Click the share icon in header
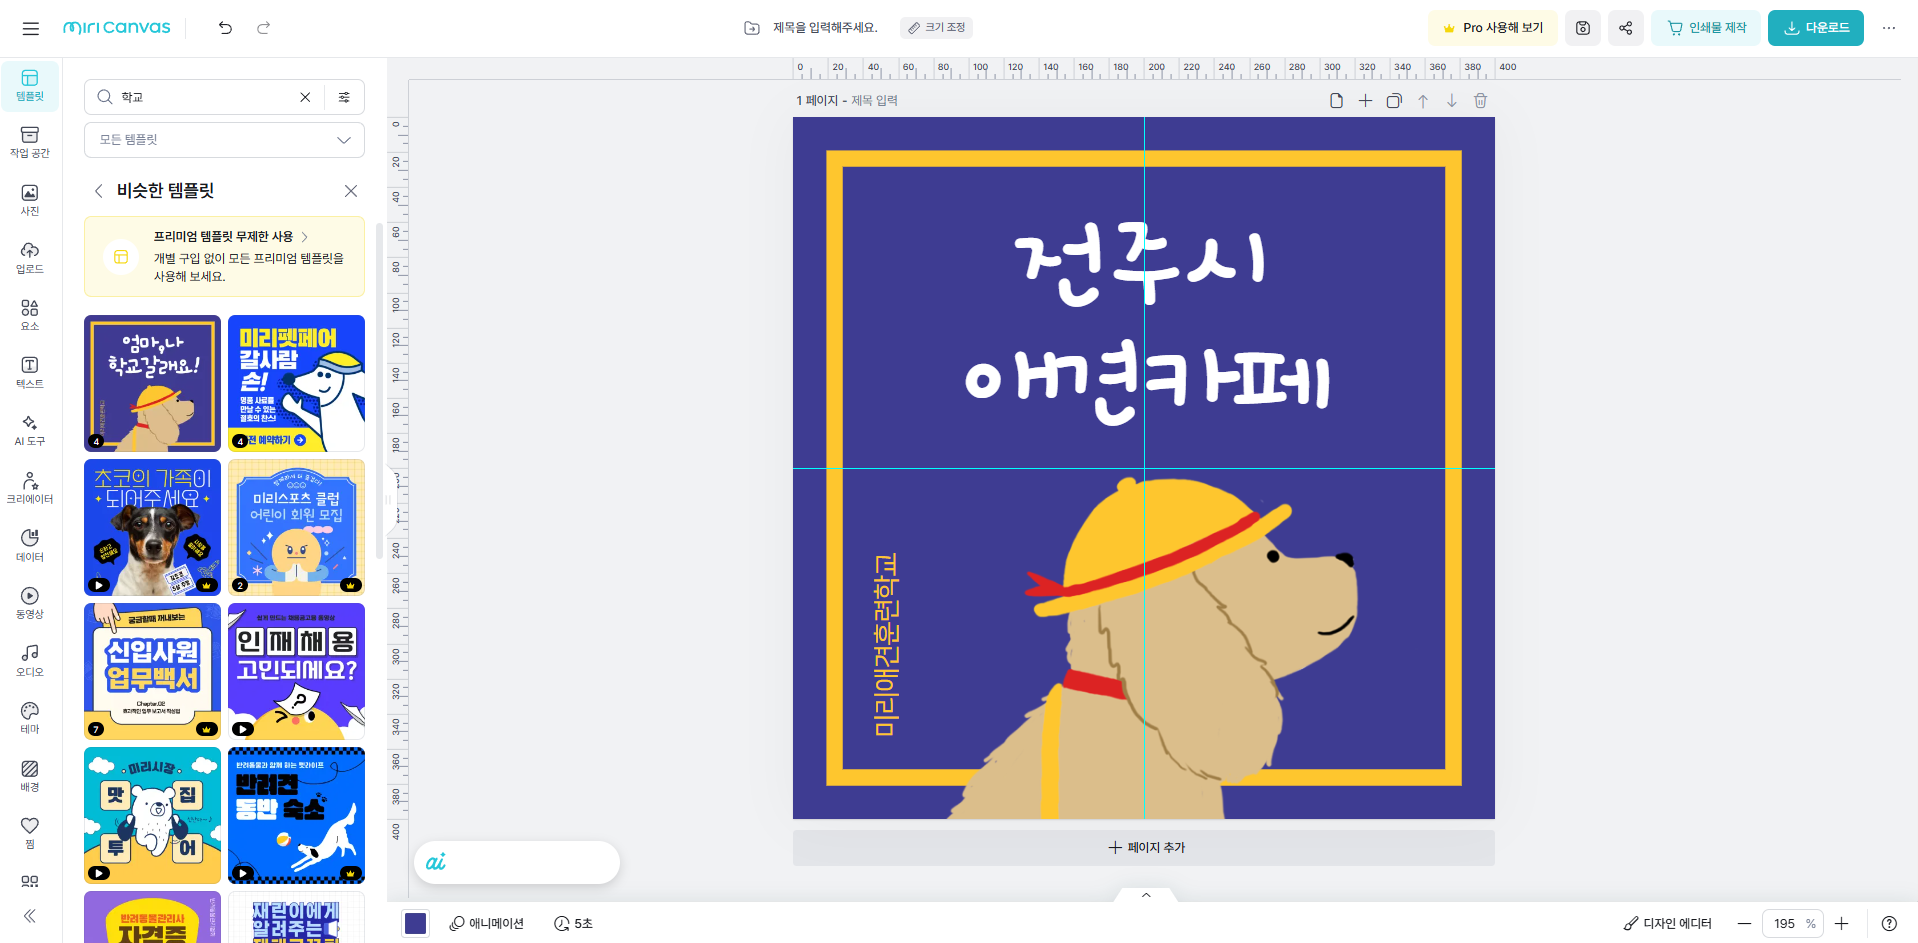1918x943 pixels. pyautogui.click(x=1626, y=28)
